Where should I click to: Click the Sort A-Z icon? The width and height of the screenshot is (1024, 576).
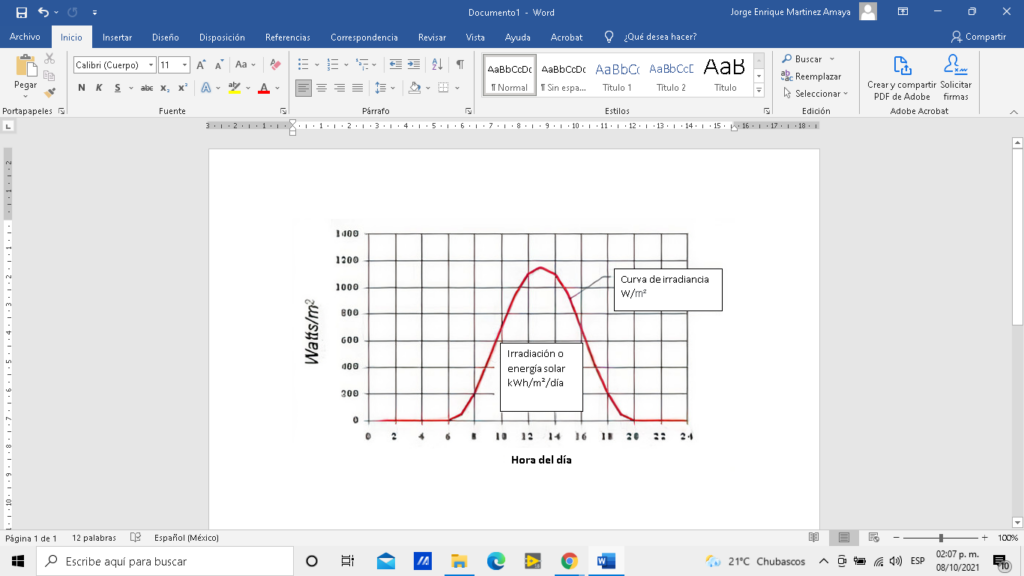tap(438, 64)
